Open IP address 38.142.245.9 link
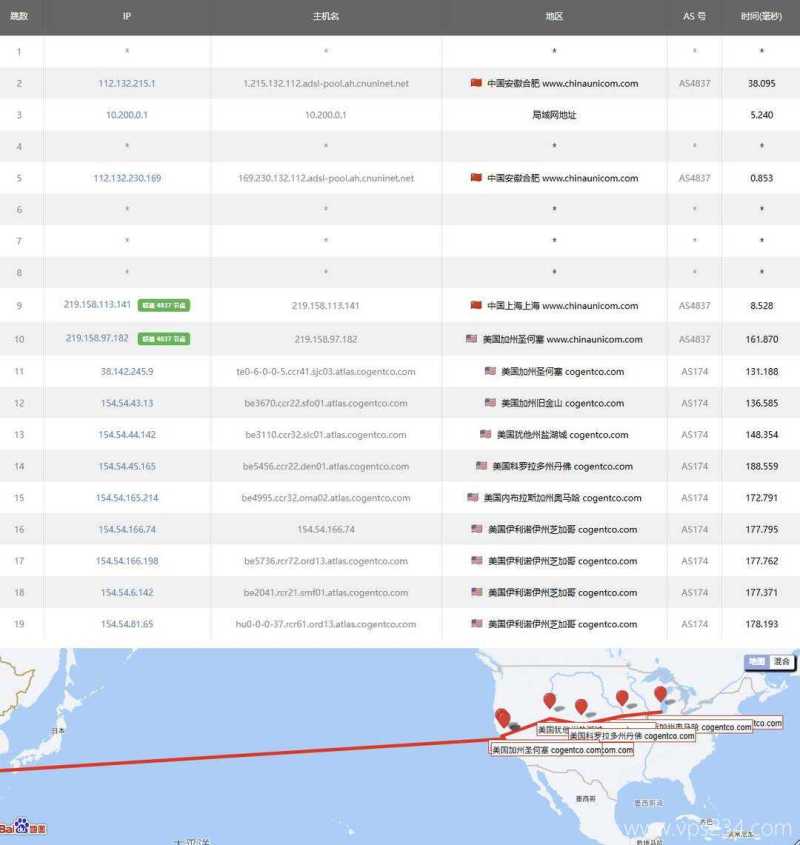800x845 pixels. (x=127, y=371)
